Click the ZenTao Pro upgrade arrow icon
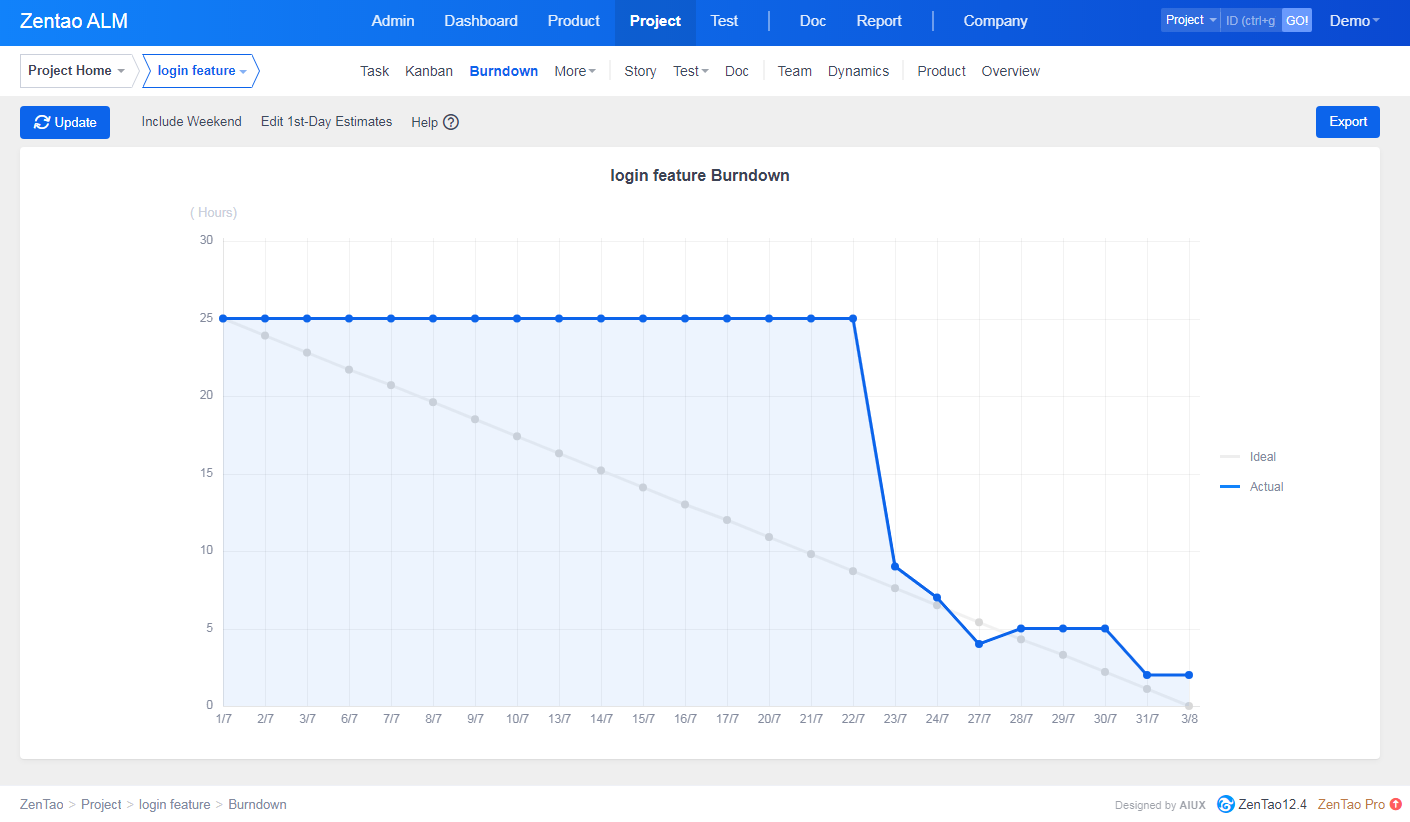The height and width of the screenshot is (822, 1410). point(1396,804)
